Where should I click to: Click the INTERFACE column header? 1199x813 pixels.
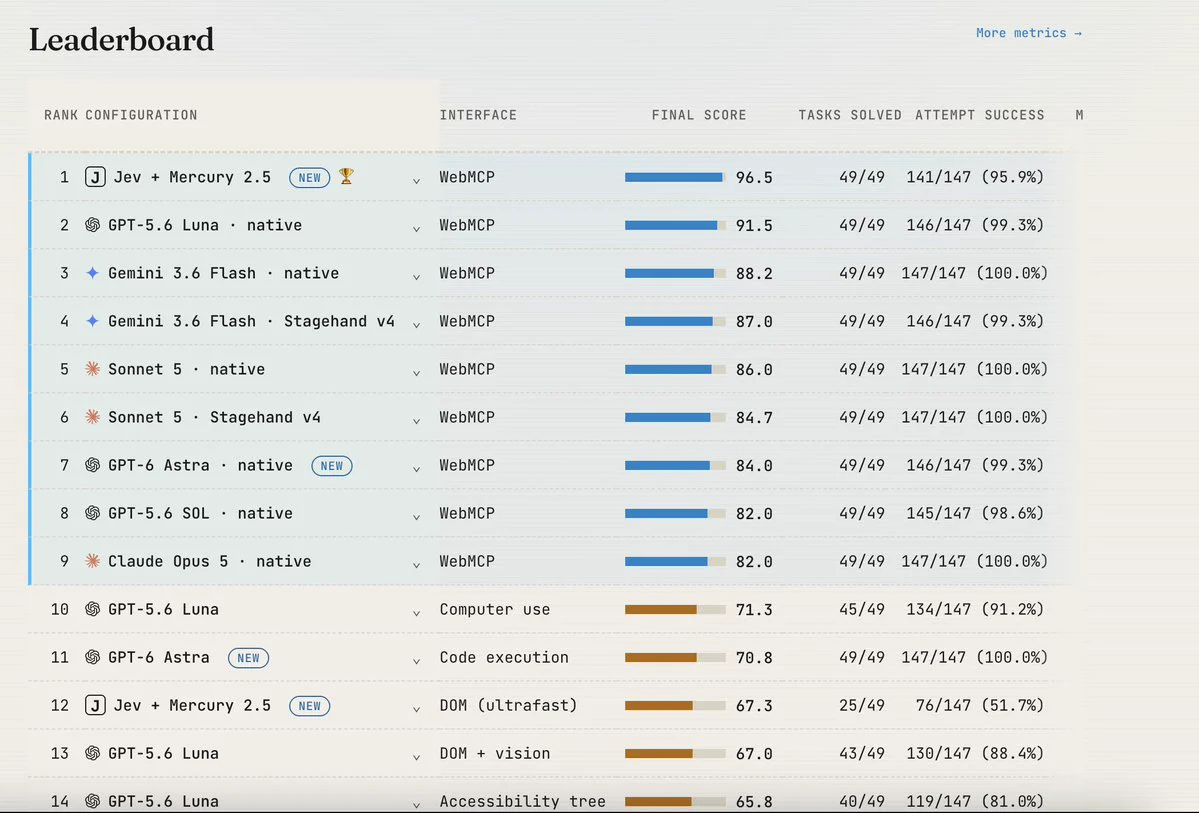point(478,115)
